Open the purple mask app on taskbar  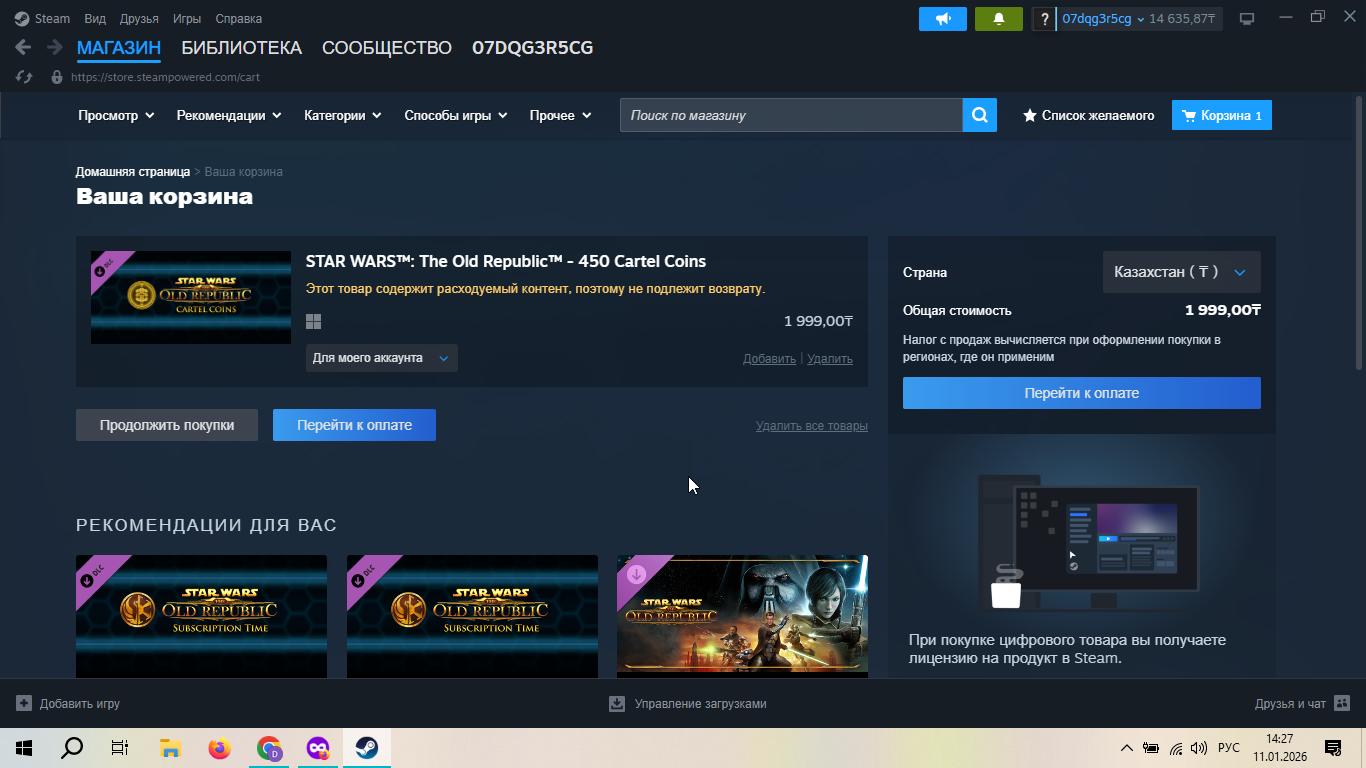[x=318, y=748]
